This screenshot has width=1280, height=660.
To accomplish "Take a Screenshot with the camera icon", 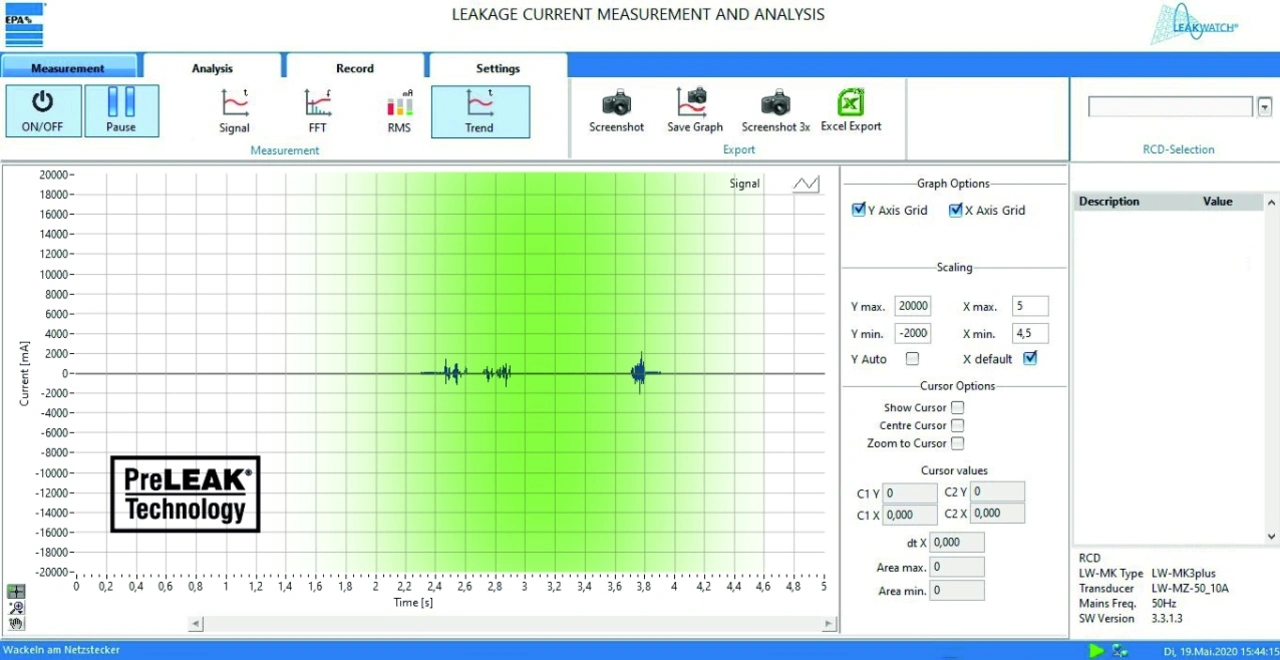I will click(616, 102).
